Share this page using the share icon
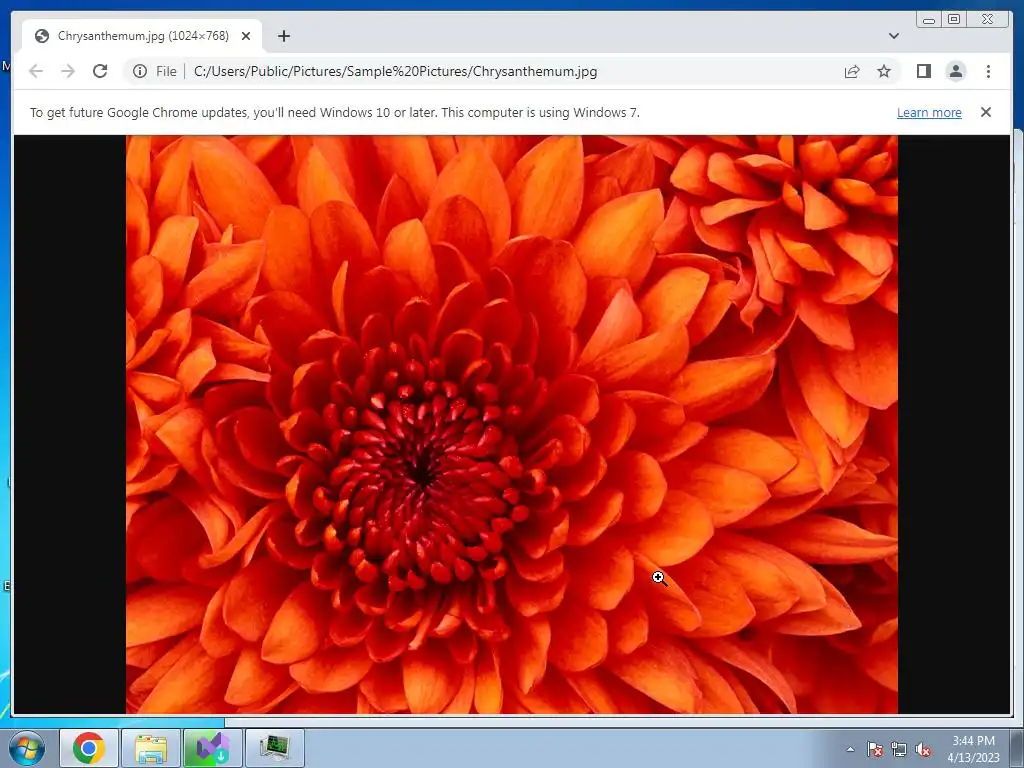The width and height of the screenshot is (1024, 768). (852, 71)
